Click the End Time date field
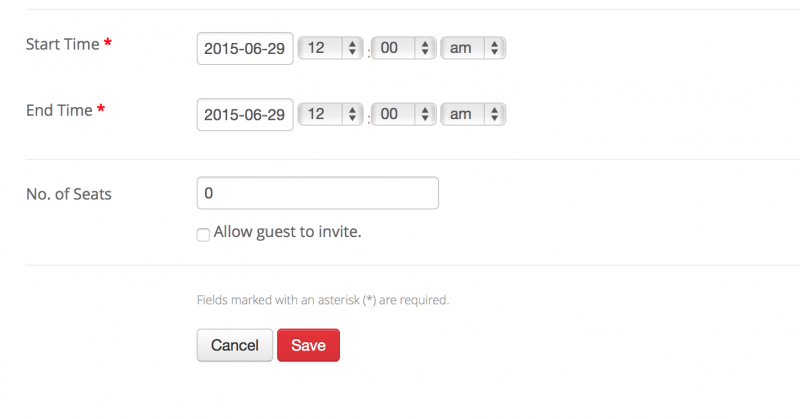800x419 pixels. pyautogui.click(x=245, y=114)
